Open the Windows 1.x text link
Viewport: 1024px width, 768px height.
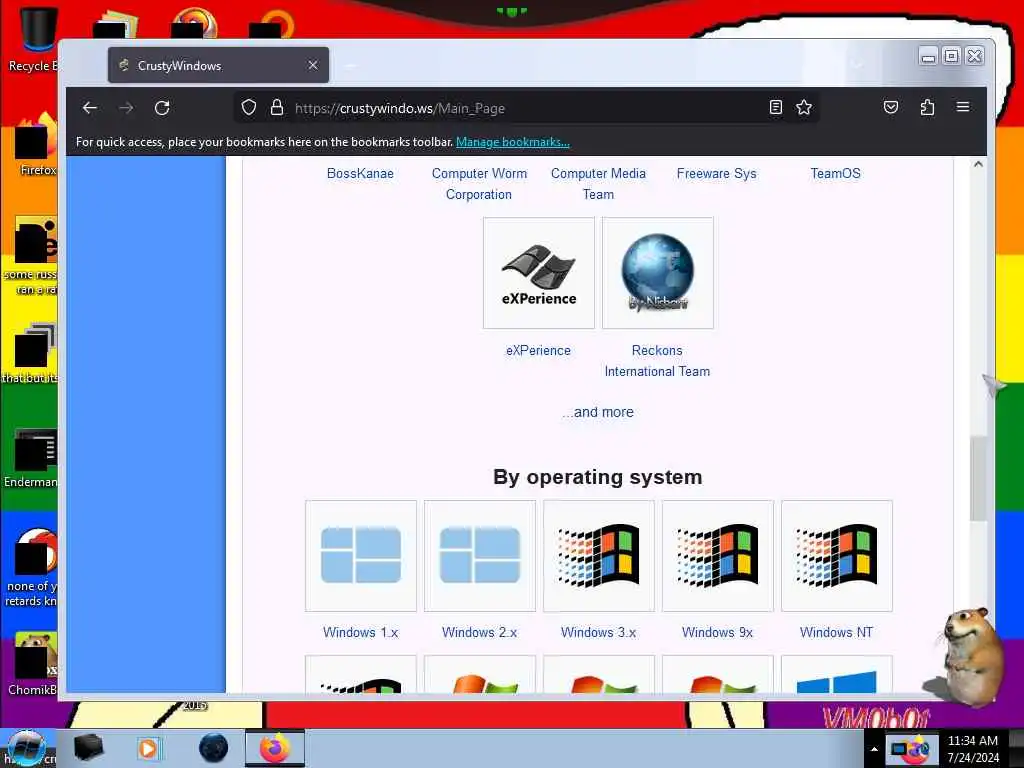pyautogui.click(x=360, y=633)
